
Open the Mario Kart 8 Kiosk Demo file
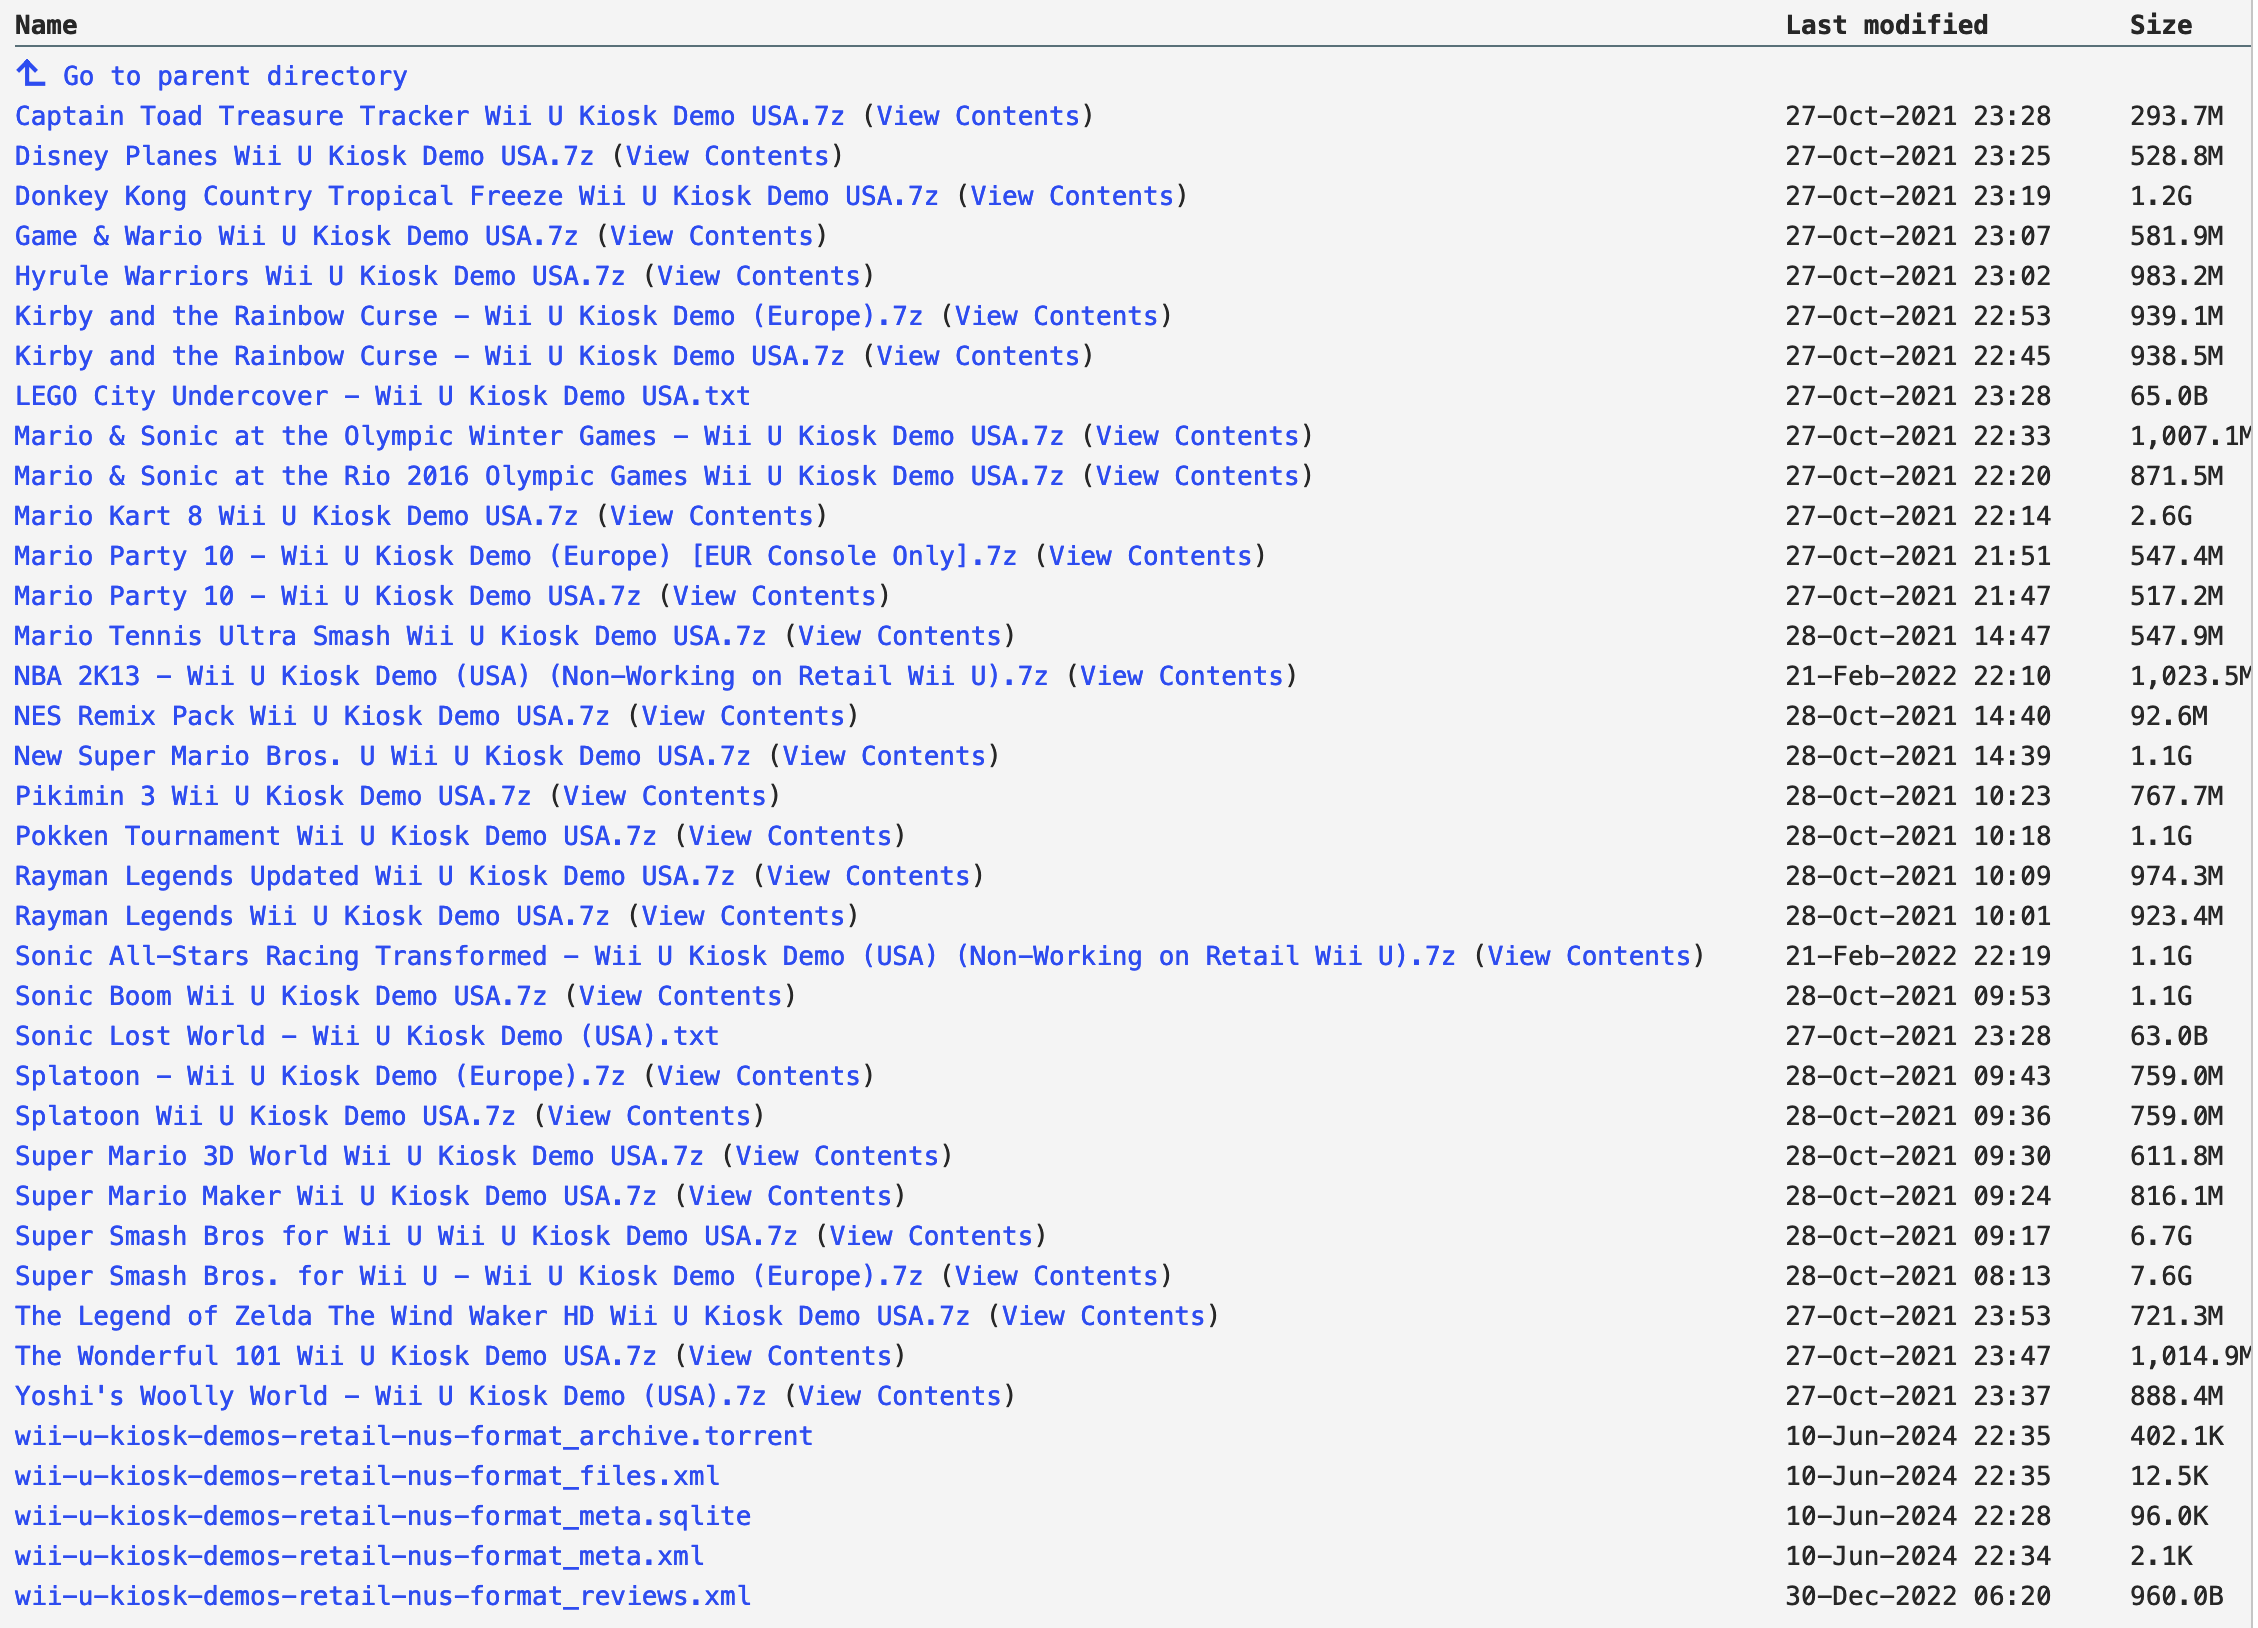tap(296, 516)
